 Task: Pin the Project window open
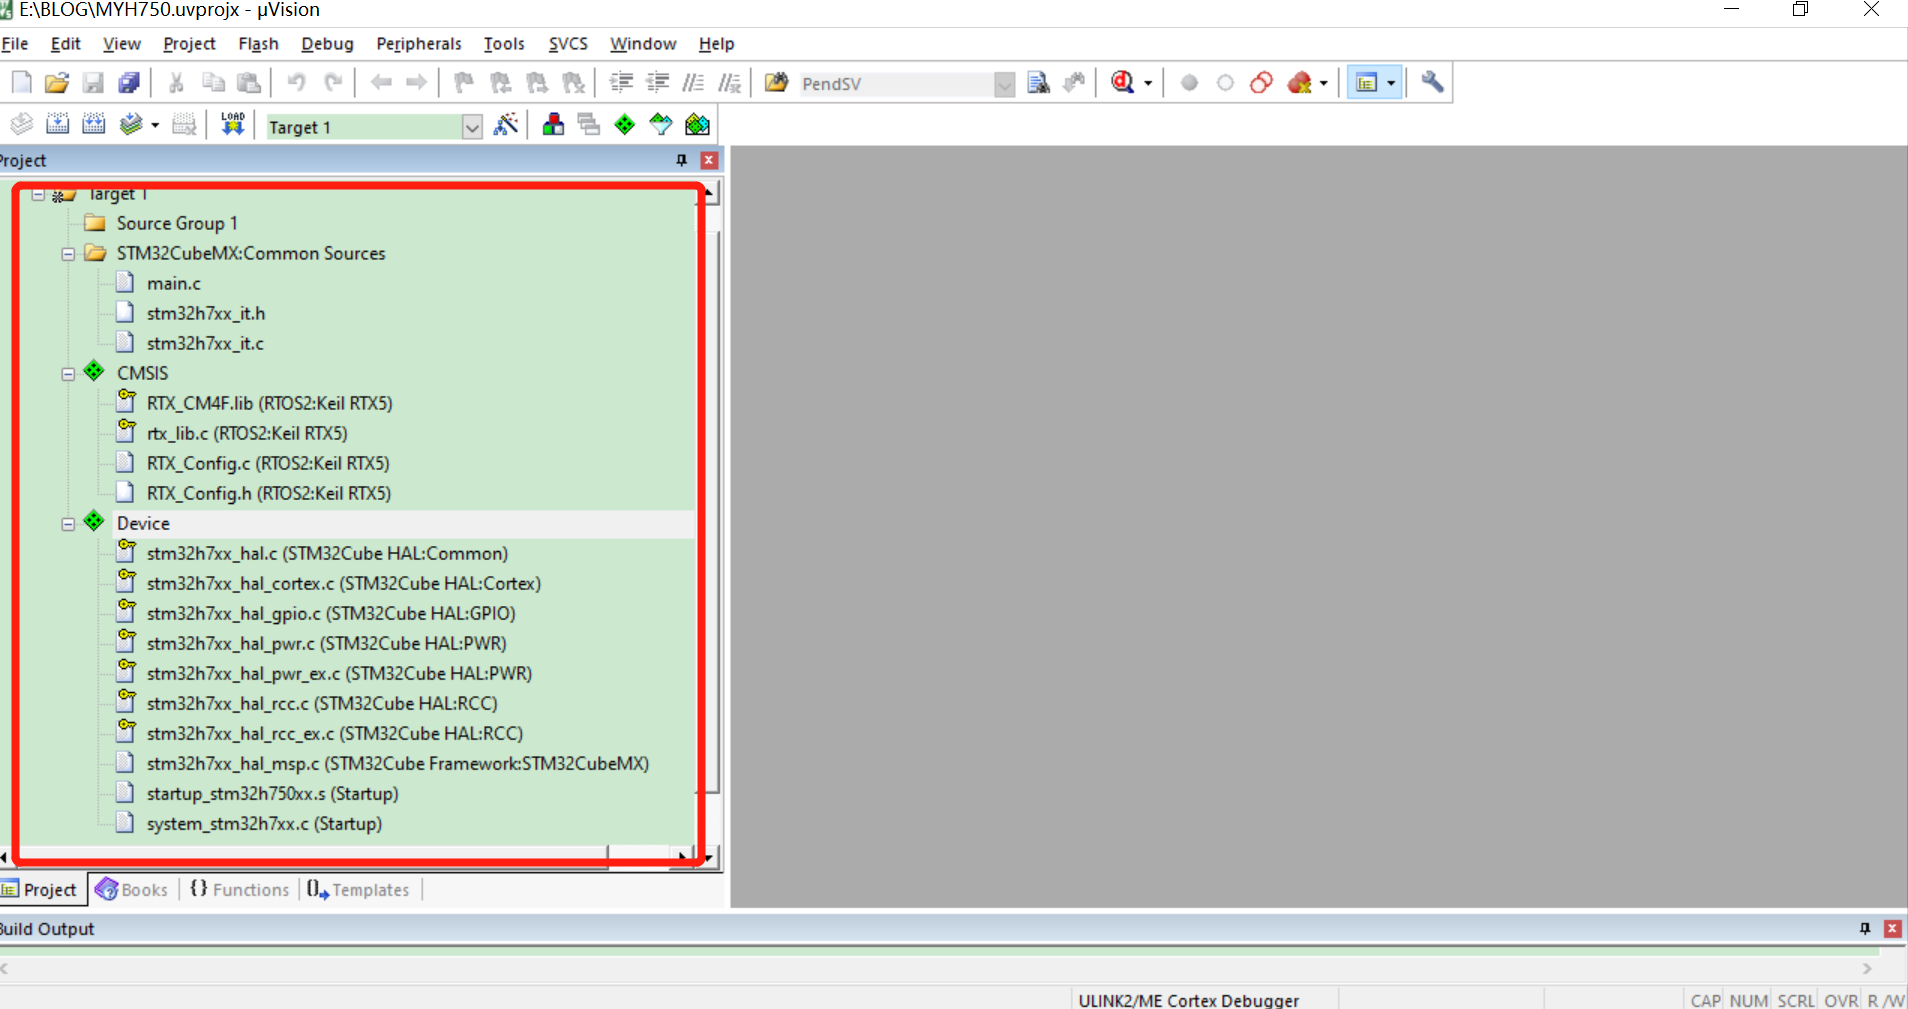coord(680,160)
